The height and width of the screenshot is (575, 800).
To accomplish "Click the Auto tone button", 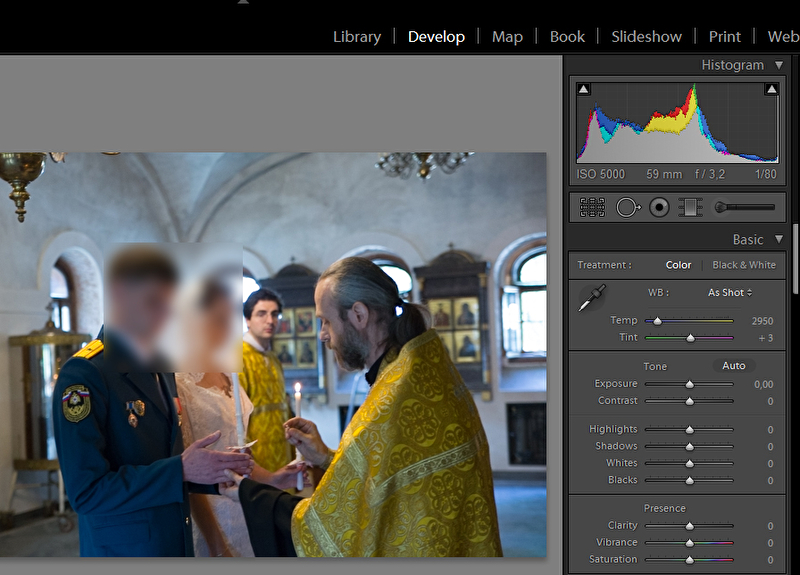I will [734, 366].
